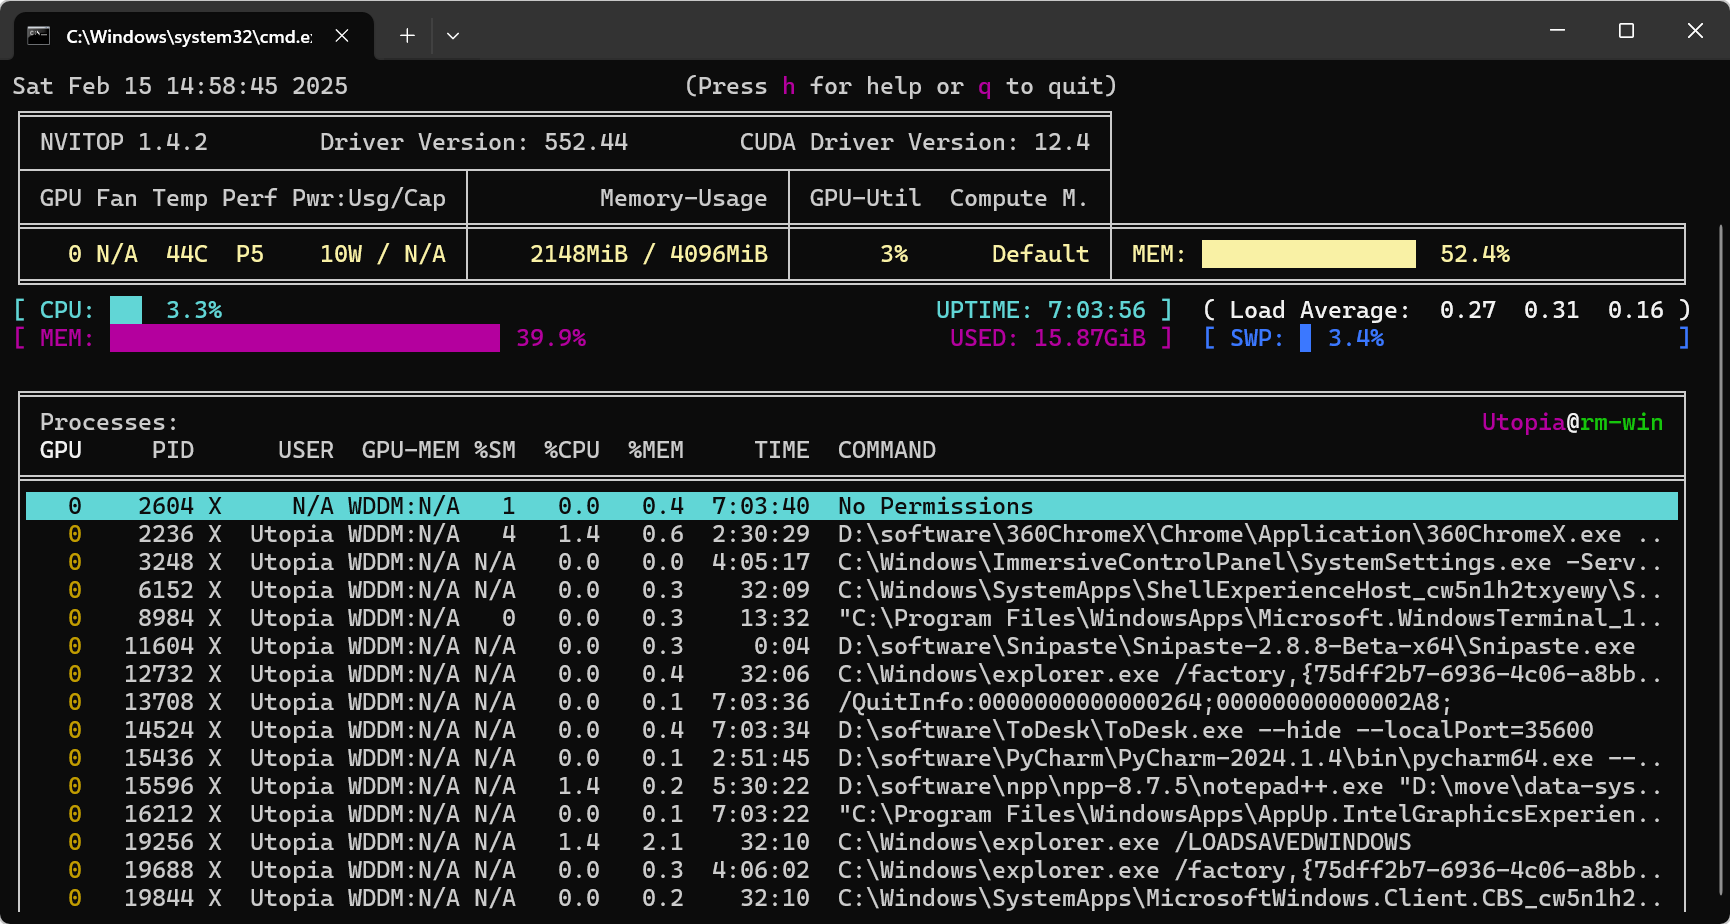Screen dimensions: 1730x924
Task: Click the "Utopia@rm-win" user host label
Action: 1572,422
